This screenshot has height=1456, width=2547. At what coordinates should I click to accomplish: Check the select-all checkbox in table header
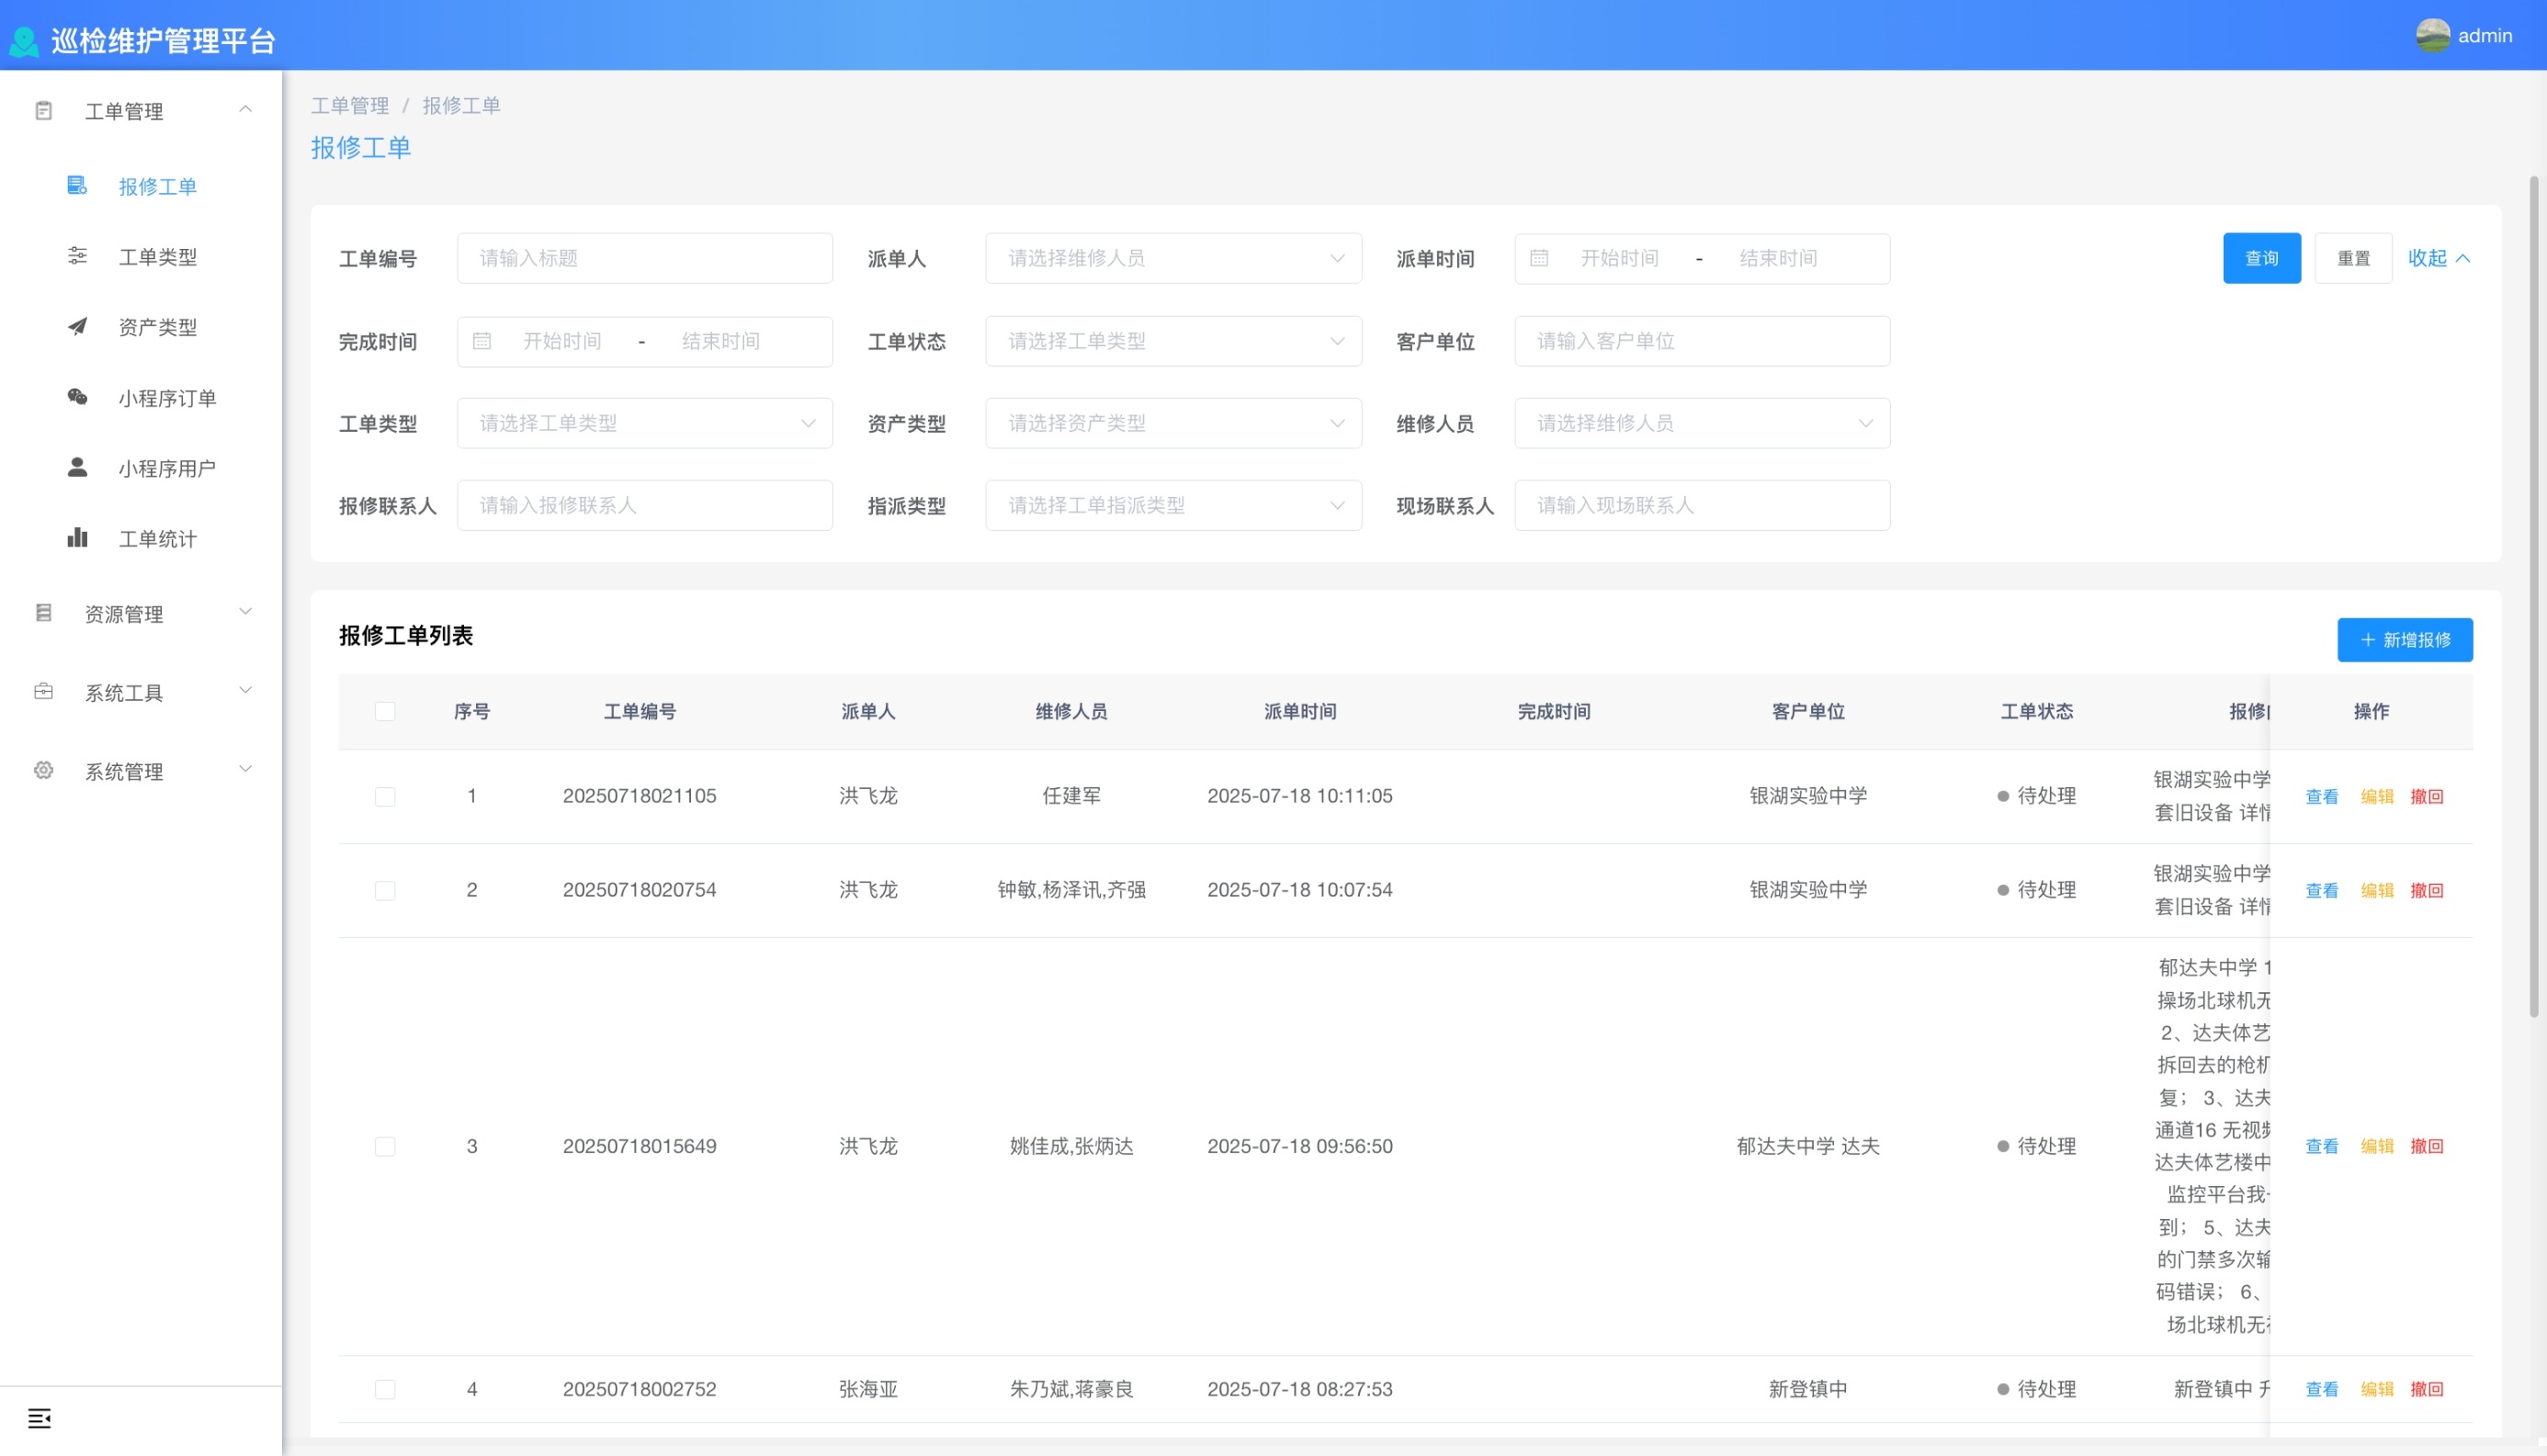(385, 711)
